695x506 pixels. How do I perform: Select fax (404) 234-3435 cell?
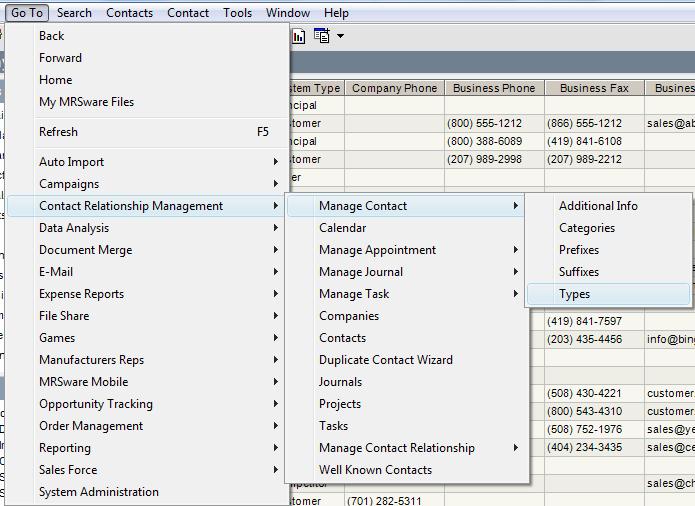(x=594, y=448)
